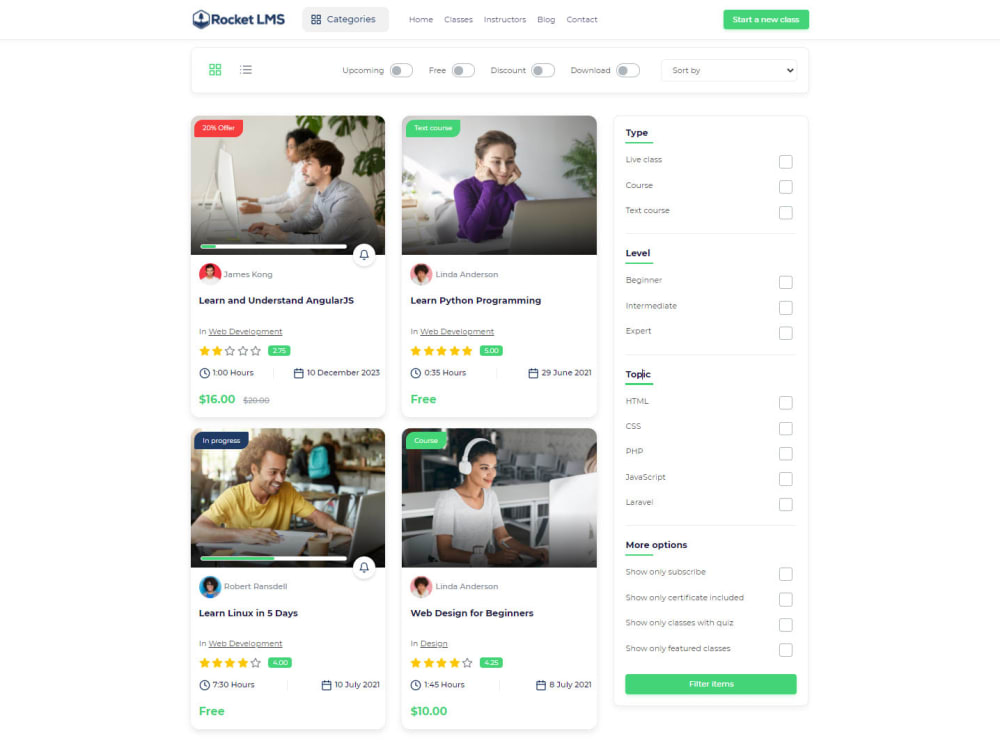The image size is (1000, 750).
Task: Open the Blog menu item
Action: tap(546, 19)
